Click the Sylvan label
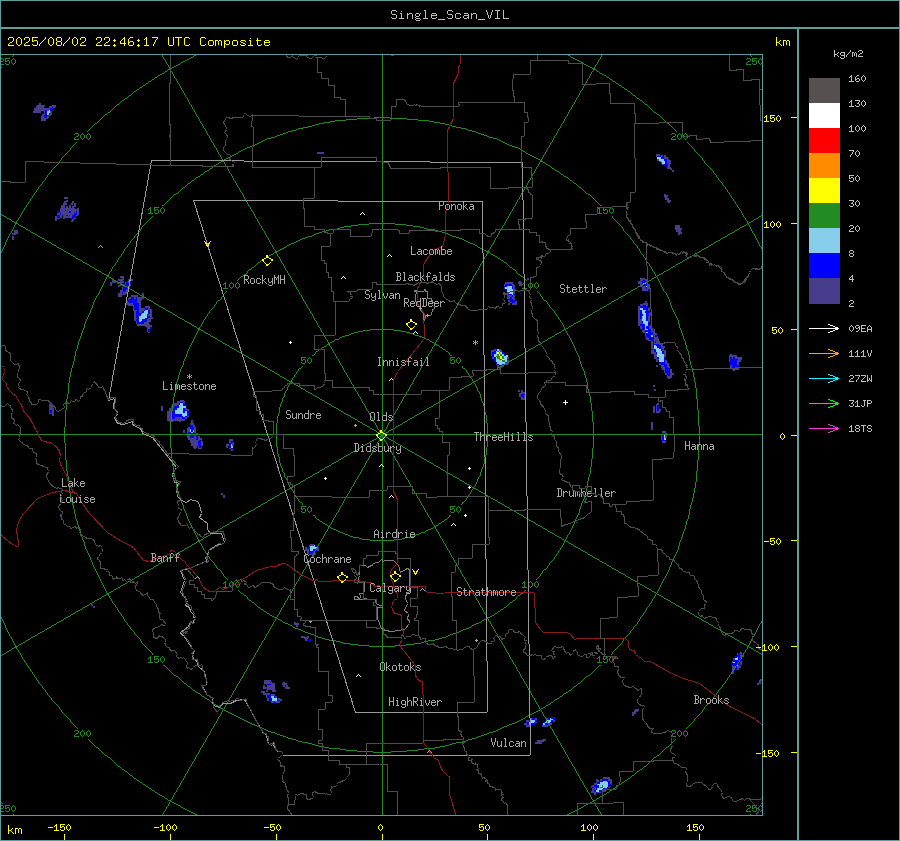This screenshot has width=900, height=841. click(x=382, y=295)
